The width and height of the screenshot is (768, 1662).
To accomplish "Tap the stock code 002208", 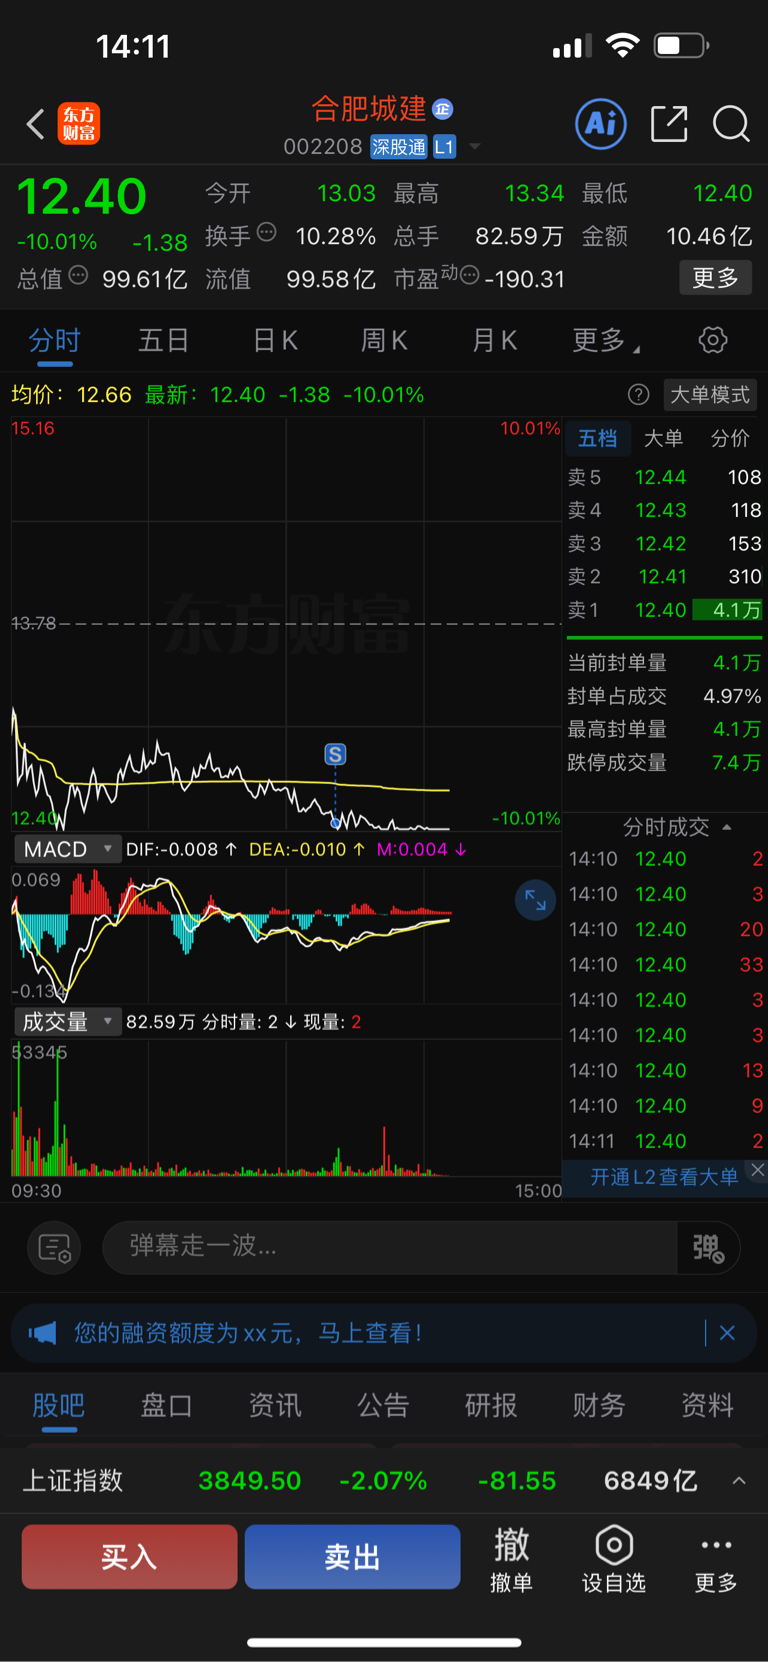I will coord(322,147).
